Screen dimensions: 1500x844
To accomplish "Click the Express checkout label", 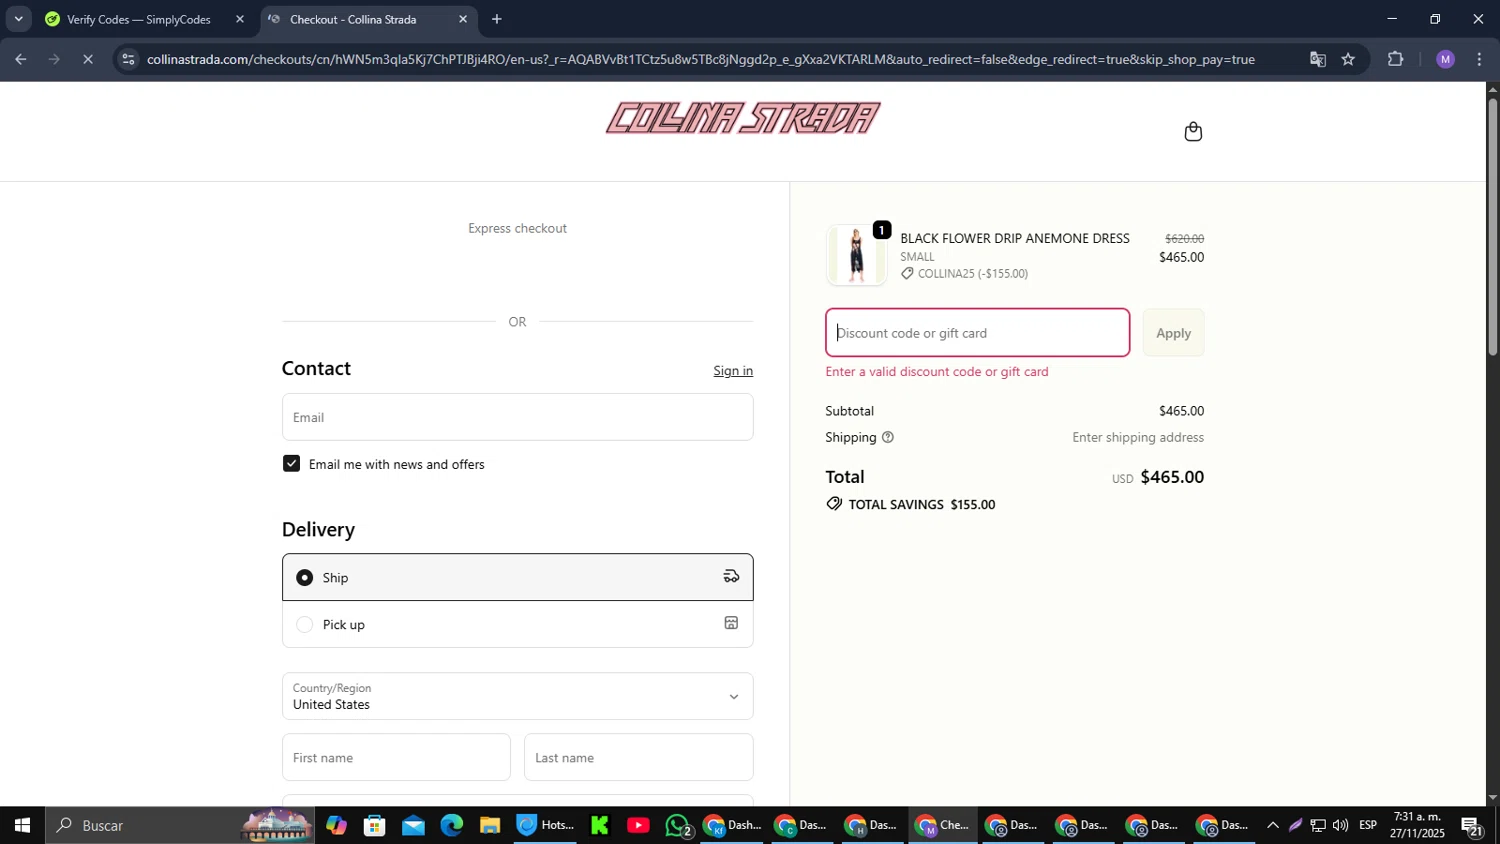I will (517, 228).
